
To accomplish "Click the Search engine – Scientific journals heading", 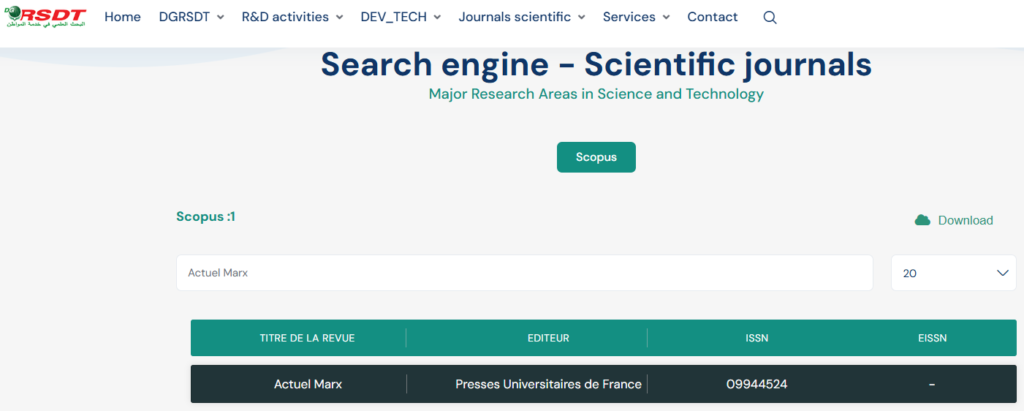I will point(596,65).
